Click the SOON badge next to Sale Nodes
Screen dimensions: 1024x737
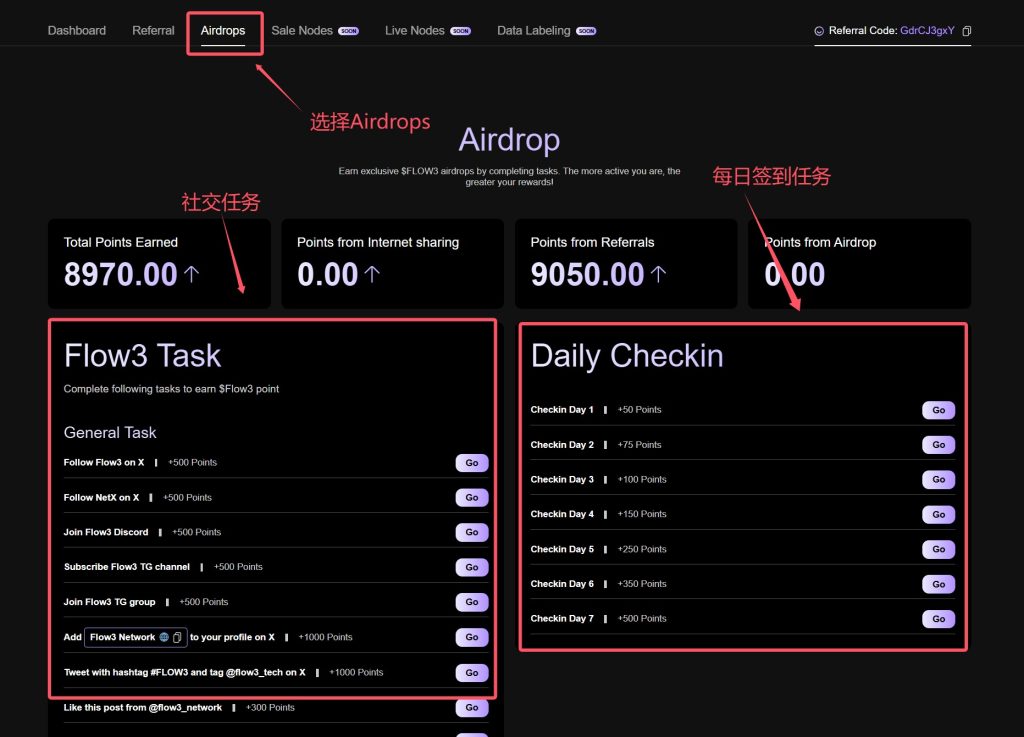[x=348, y=31]
